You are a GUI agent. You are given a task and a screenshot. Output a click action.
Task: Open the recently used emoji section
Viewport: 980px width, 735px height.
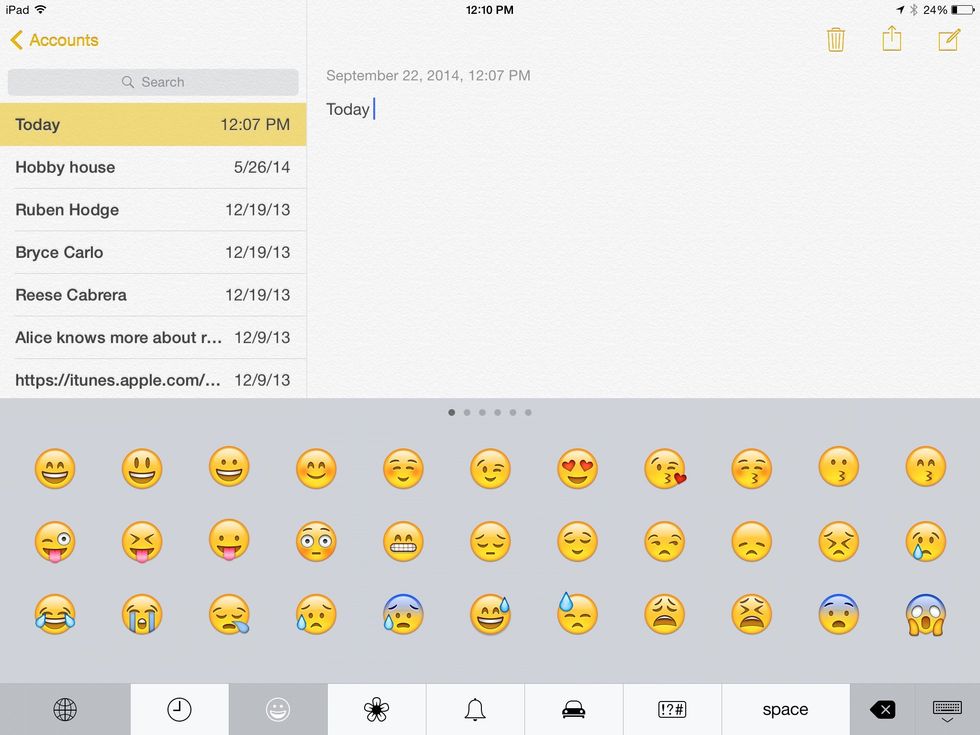pos(178,709)
